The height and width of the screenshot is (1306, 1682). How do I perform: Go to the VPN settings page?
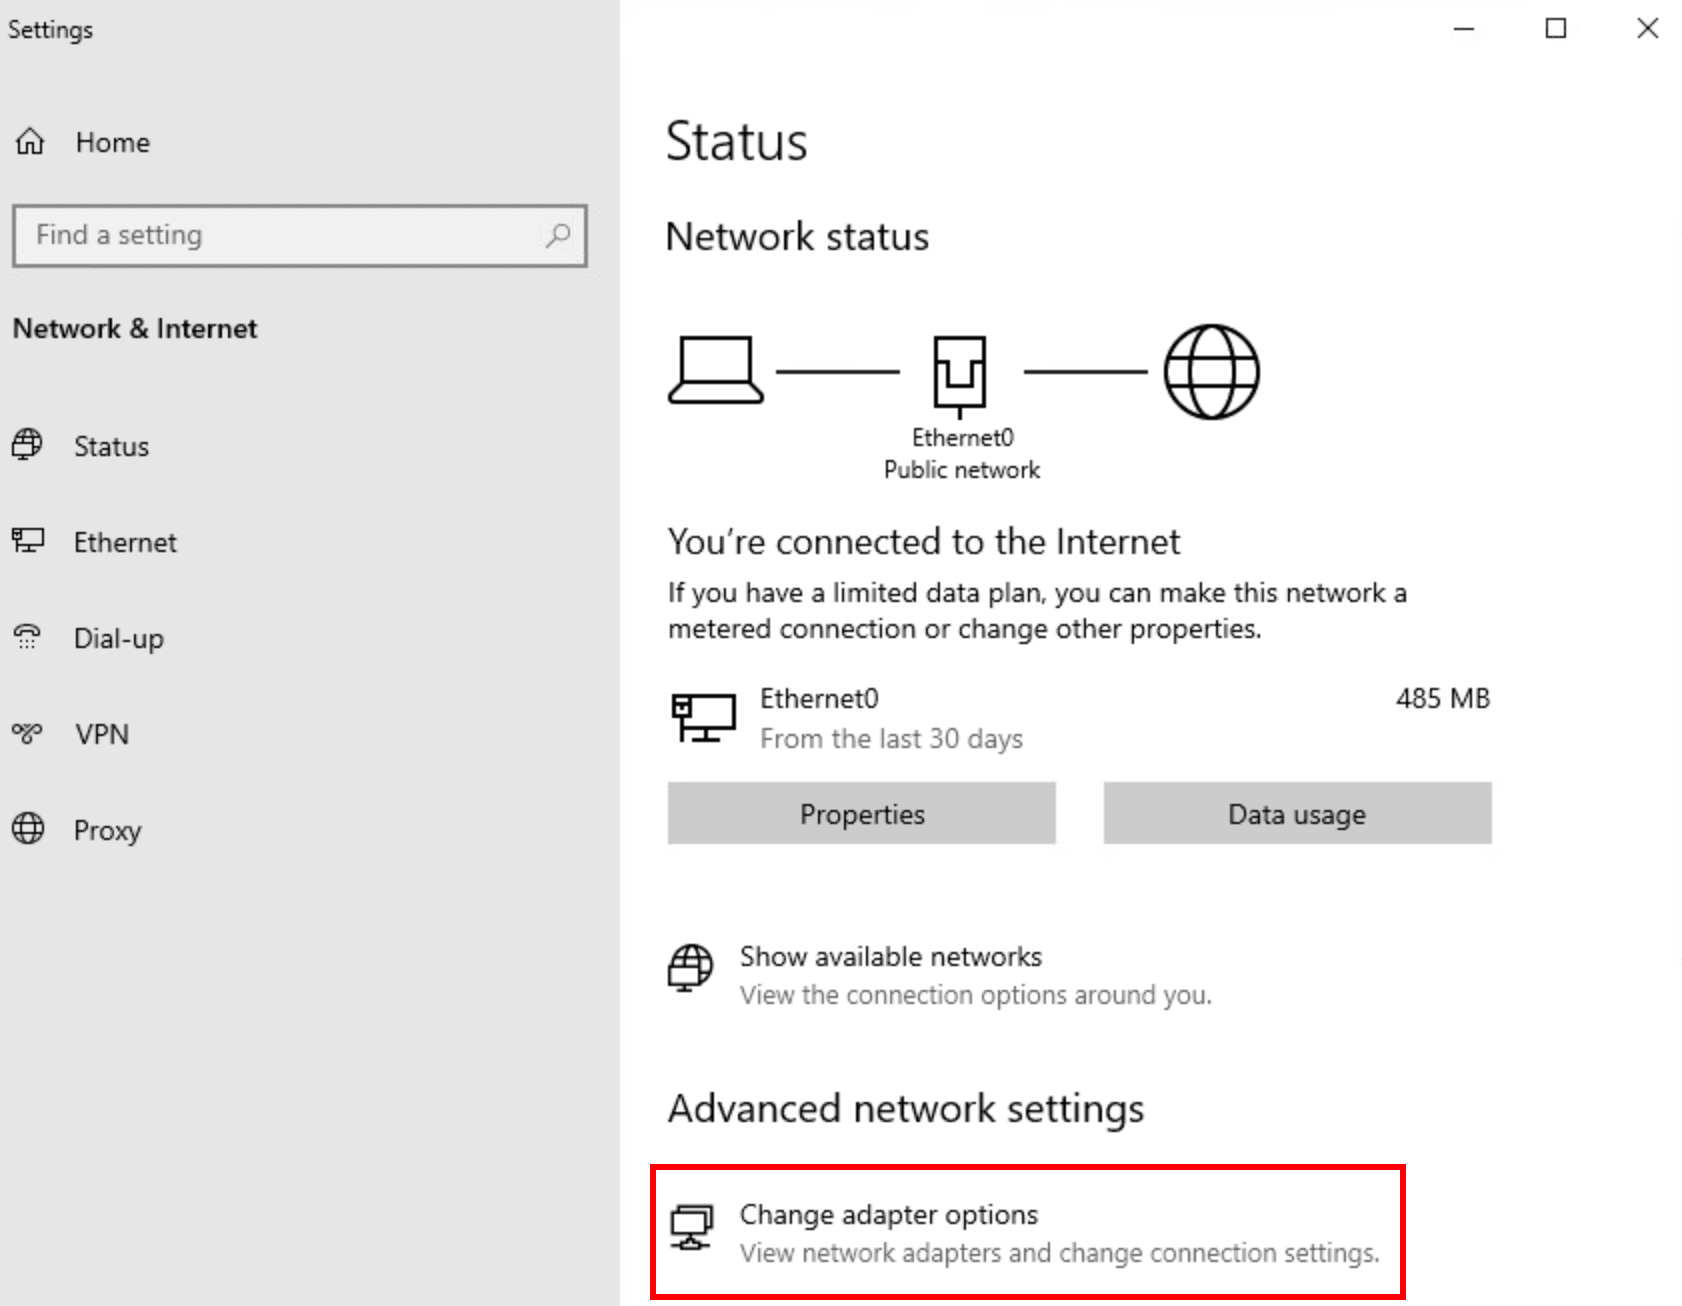(x=102, y=734)
